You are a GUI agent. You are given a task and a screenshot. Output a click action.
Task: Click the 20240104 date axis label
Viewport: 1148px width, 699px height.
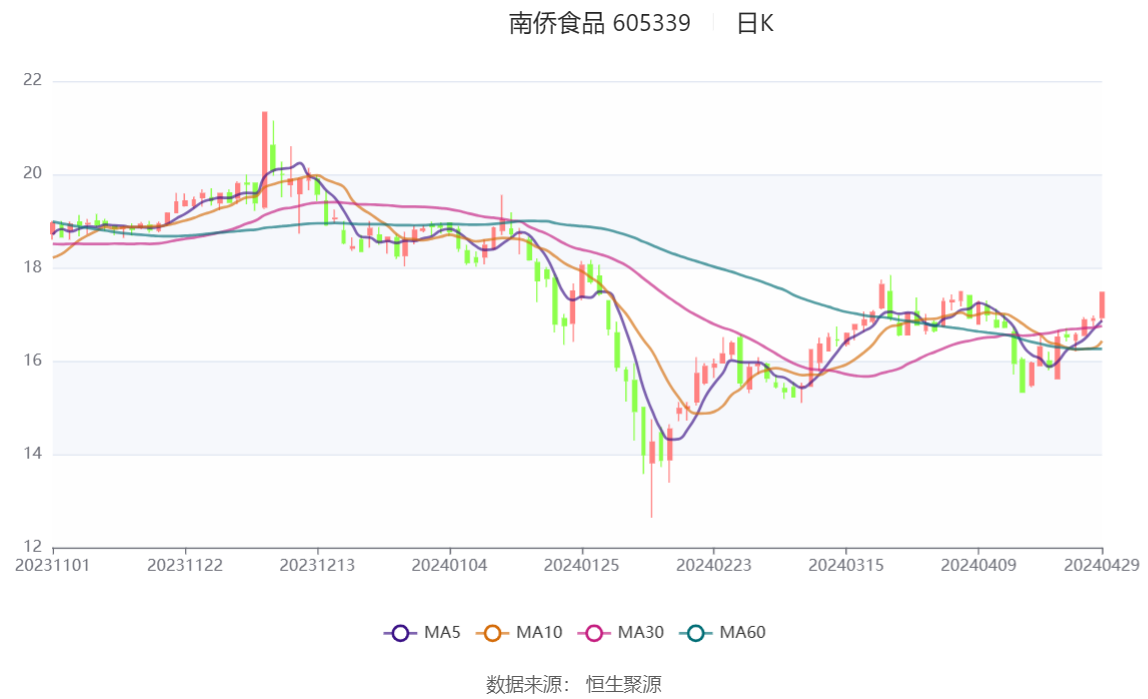[449, 565]
